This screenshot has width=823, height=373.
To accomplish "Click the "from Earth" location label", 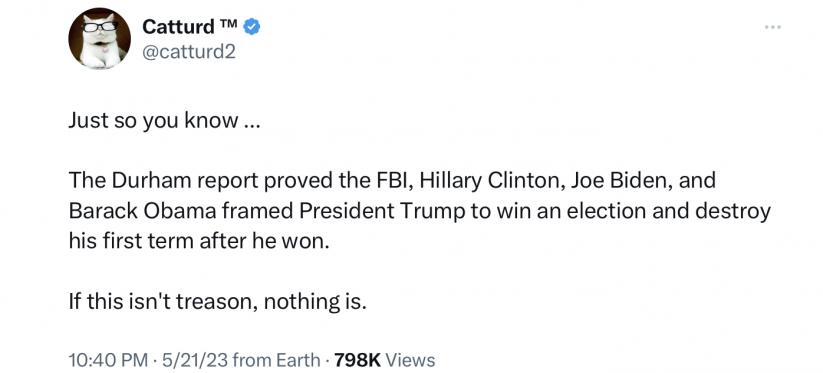I will click(276, 360).
